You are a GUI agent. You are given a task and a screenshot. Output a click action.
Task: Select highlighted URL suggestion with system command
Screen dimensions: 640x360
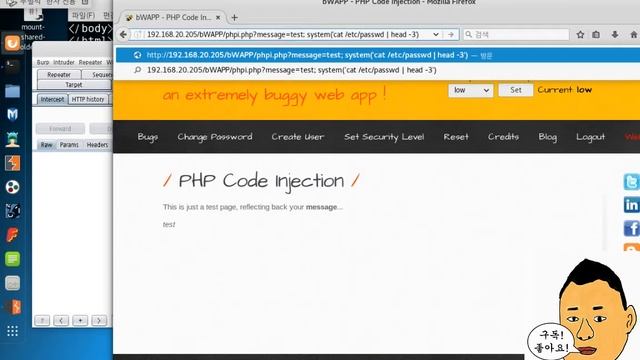tap(378, 55)
